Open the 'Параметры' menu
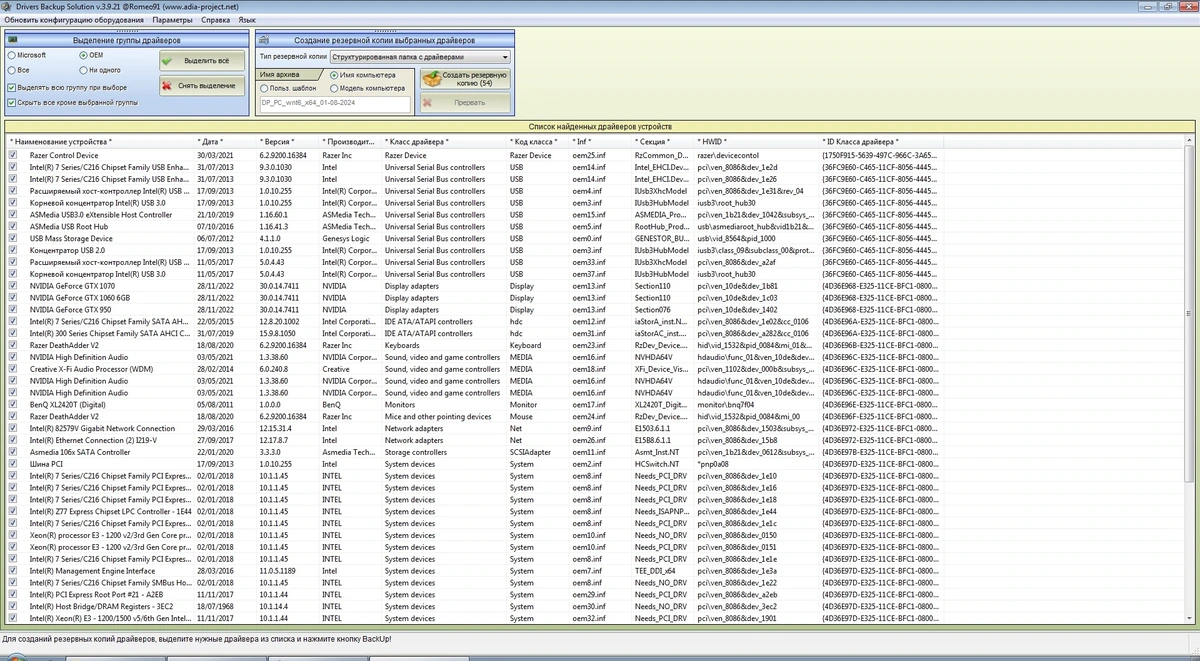 click(173, 20)
